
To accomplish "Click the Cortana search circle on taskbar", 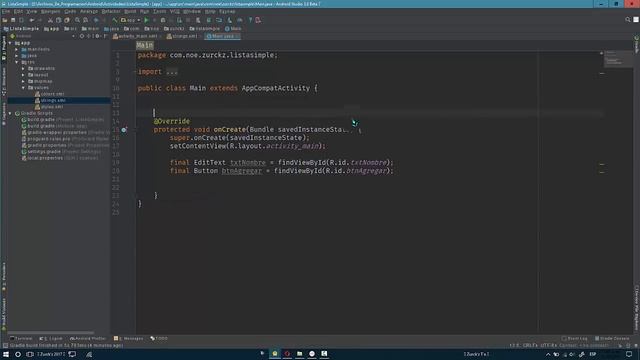I will 18,354.
